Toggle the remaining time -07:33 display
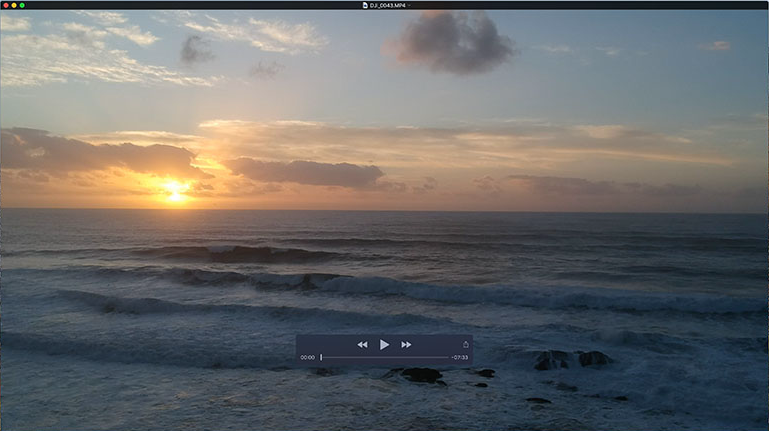769x431 pixels. coord(460,357)
